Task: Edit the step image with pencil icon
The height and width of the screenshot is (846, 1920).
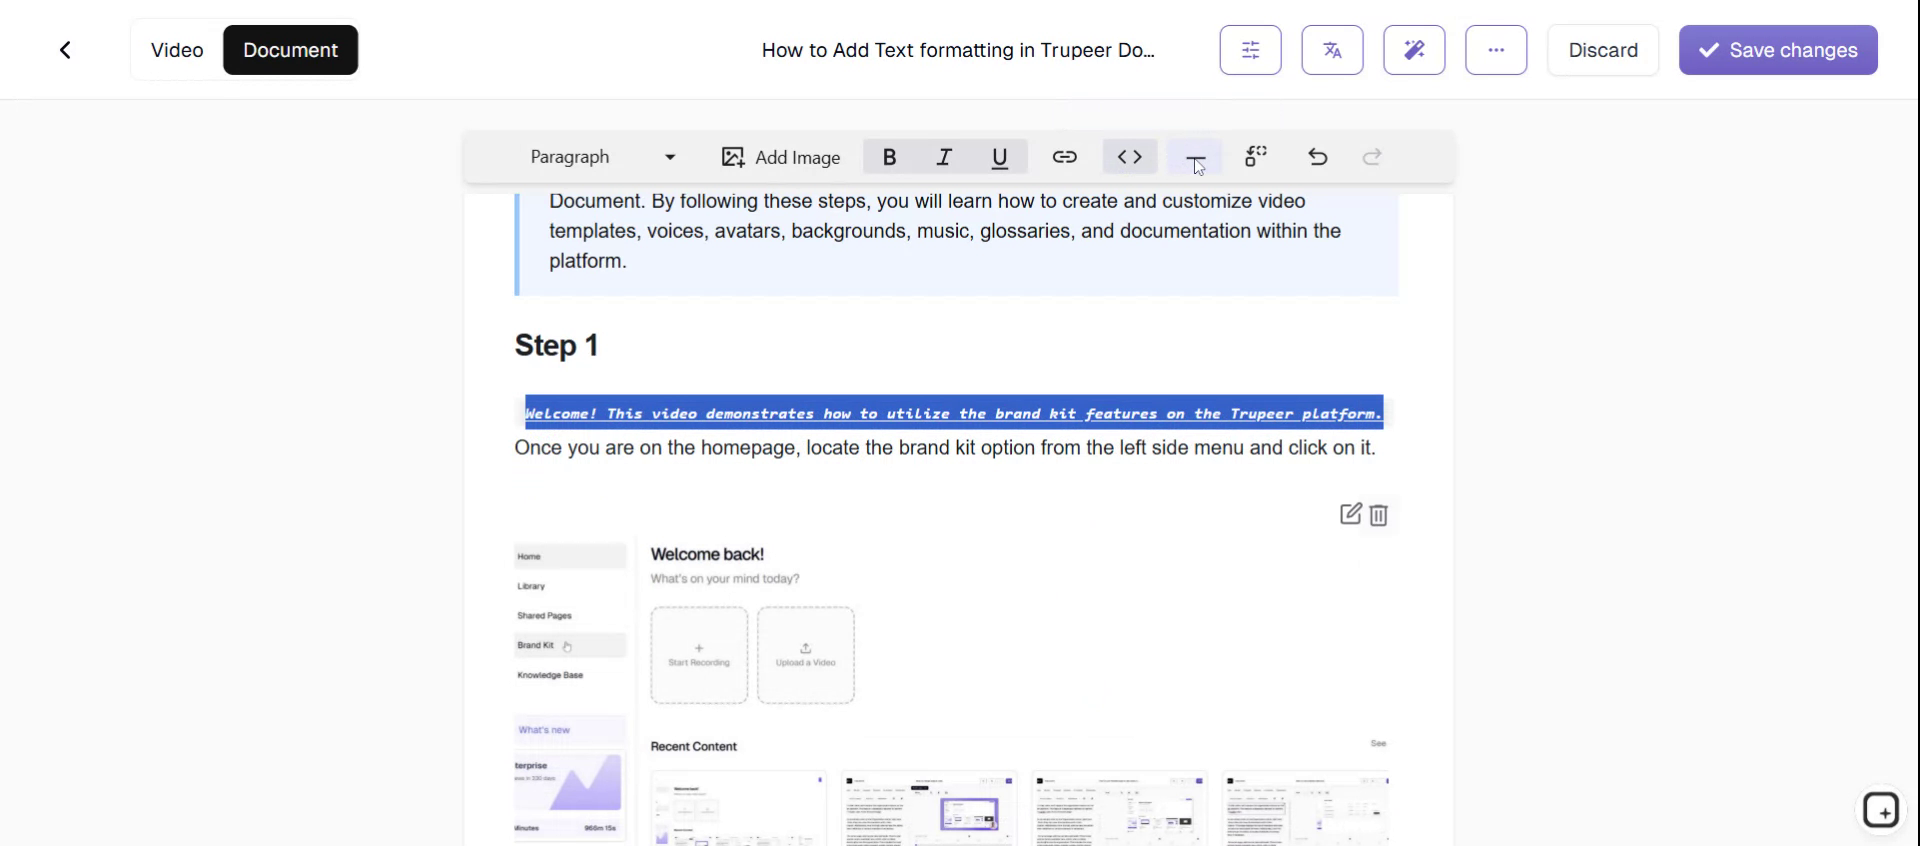Action: tap(1350, 514)
